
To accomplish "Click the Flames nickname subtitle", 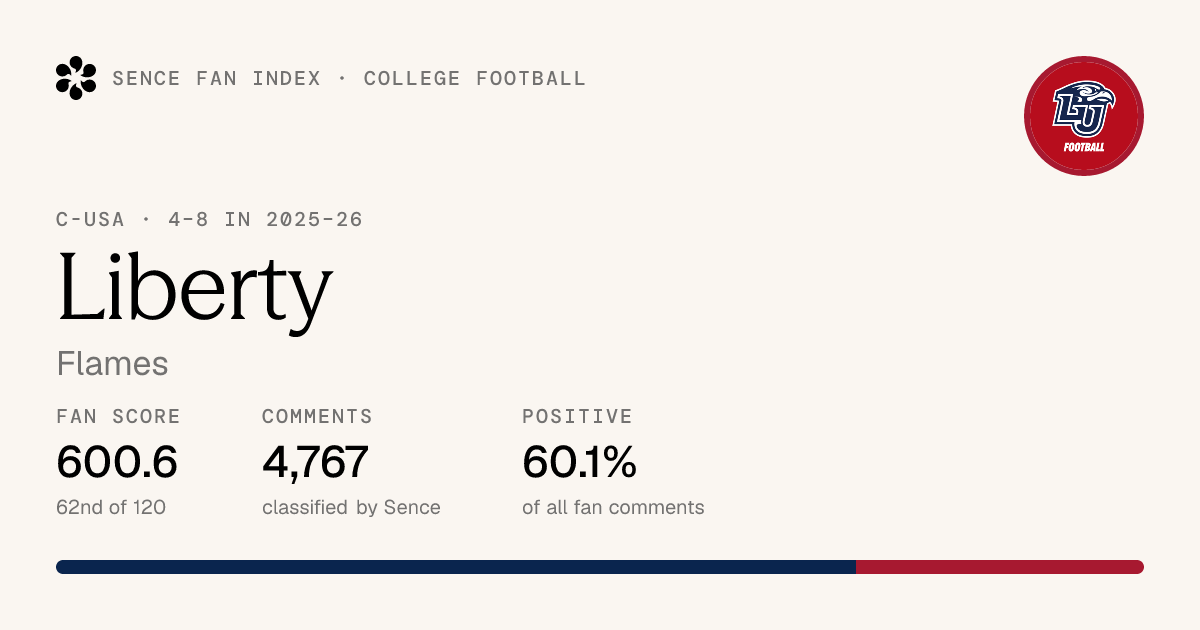I will [112, 364].
